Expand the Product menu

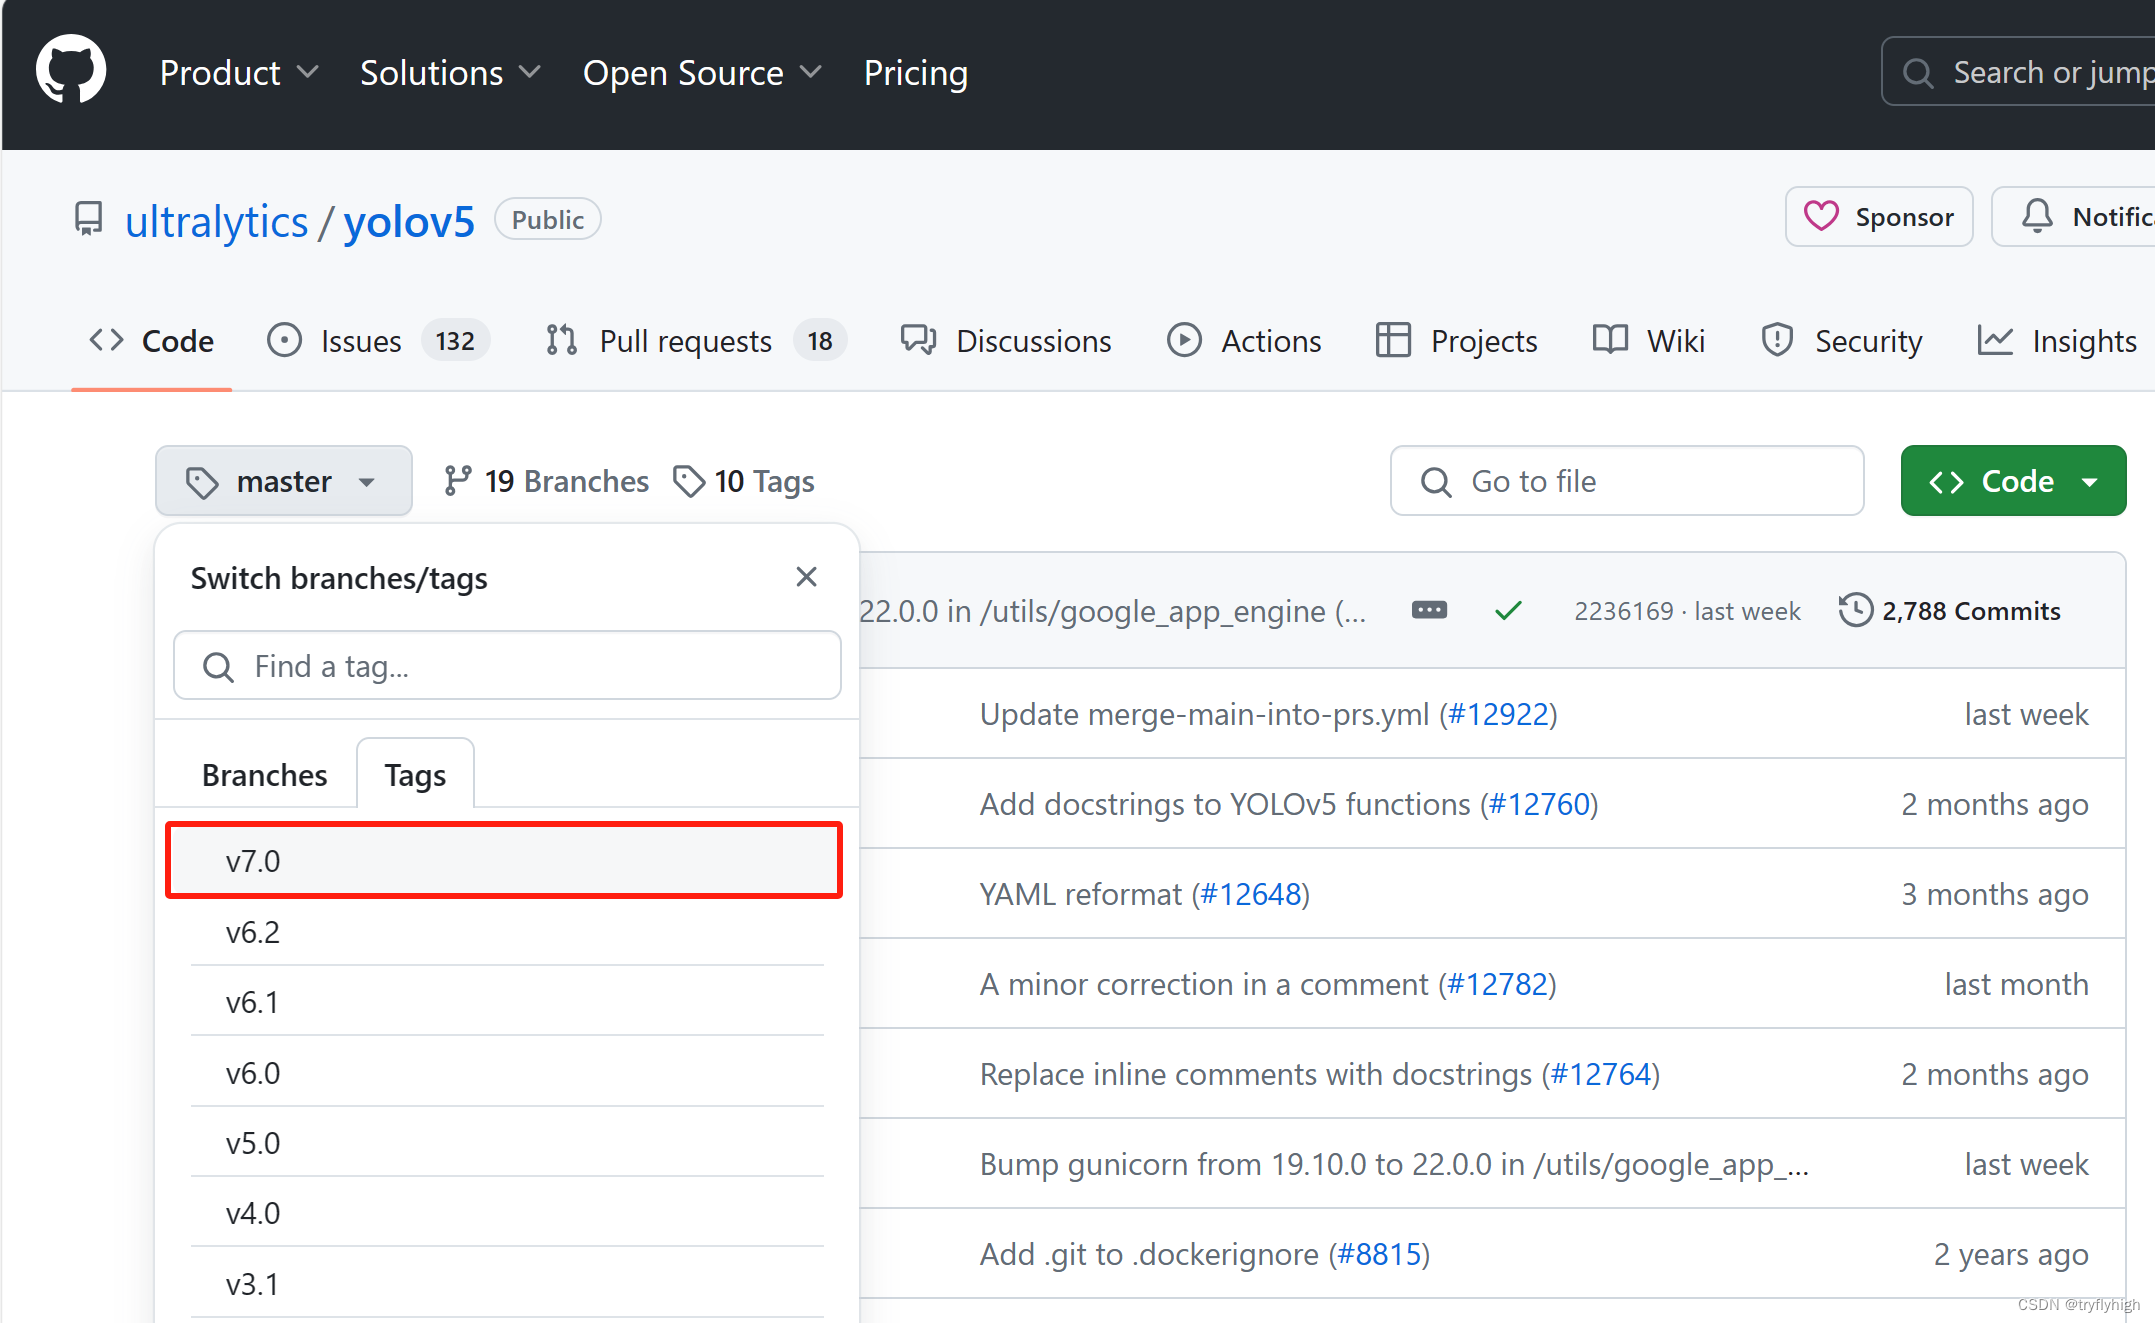239,73
